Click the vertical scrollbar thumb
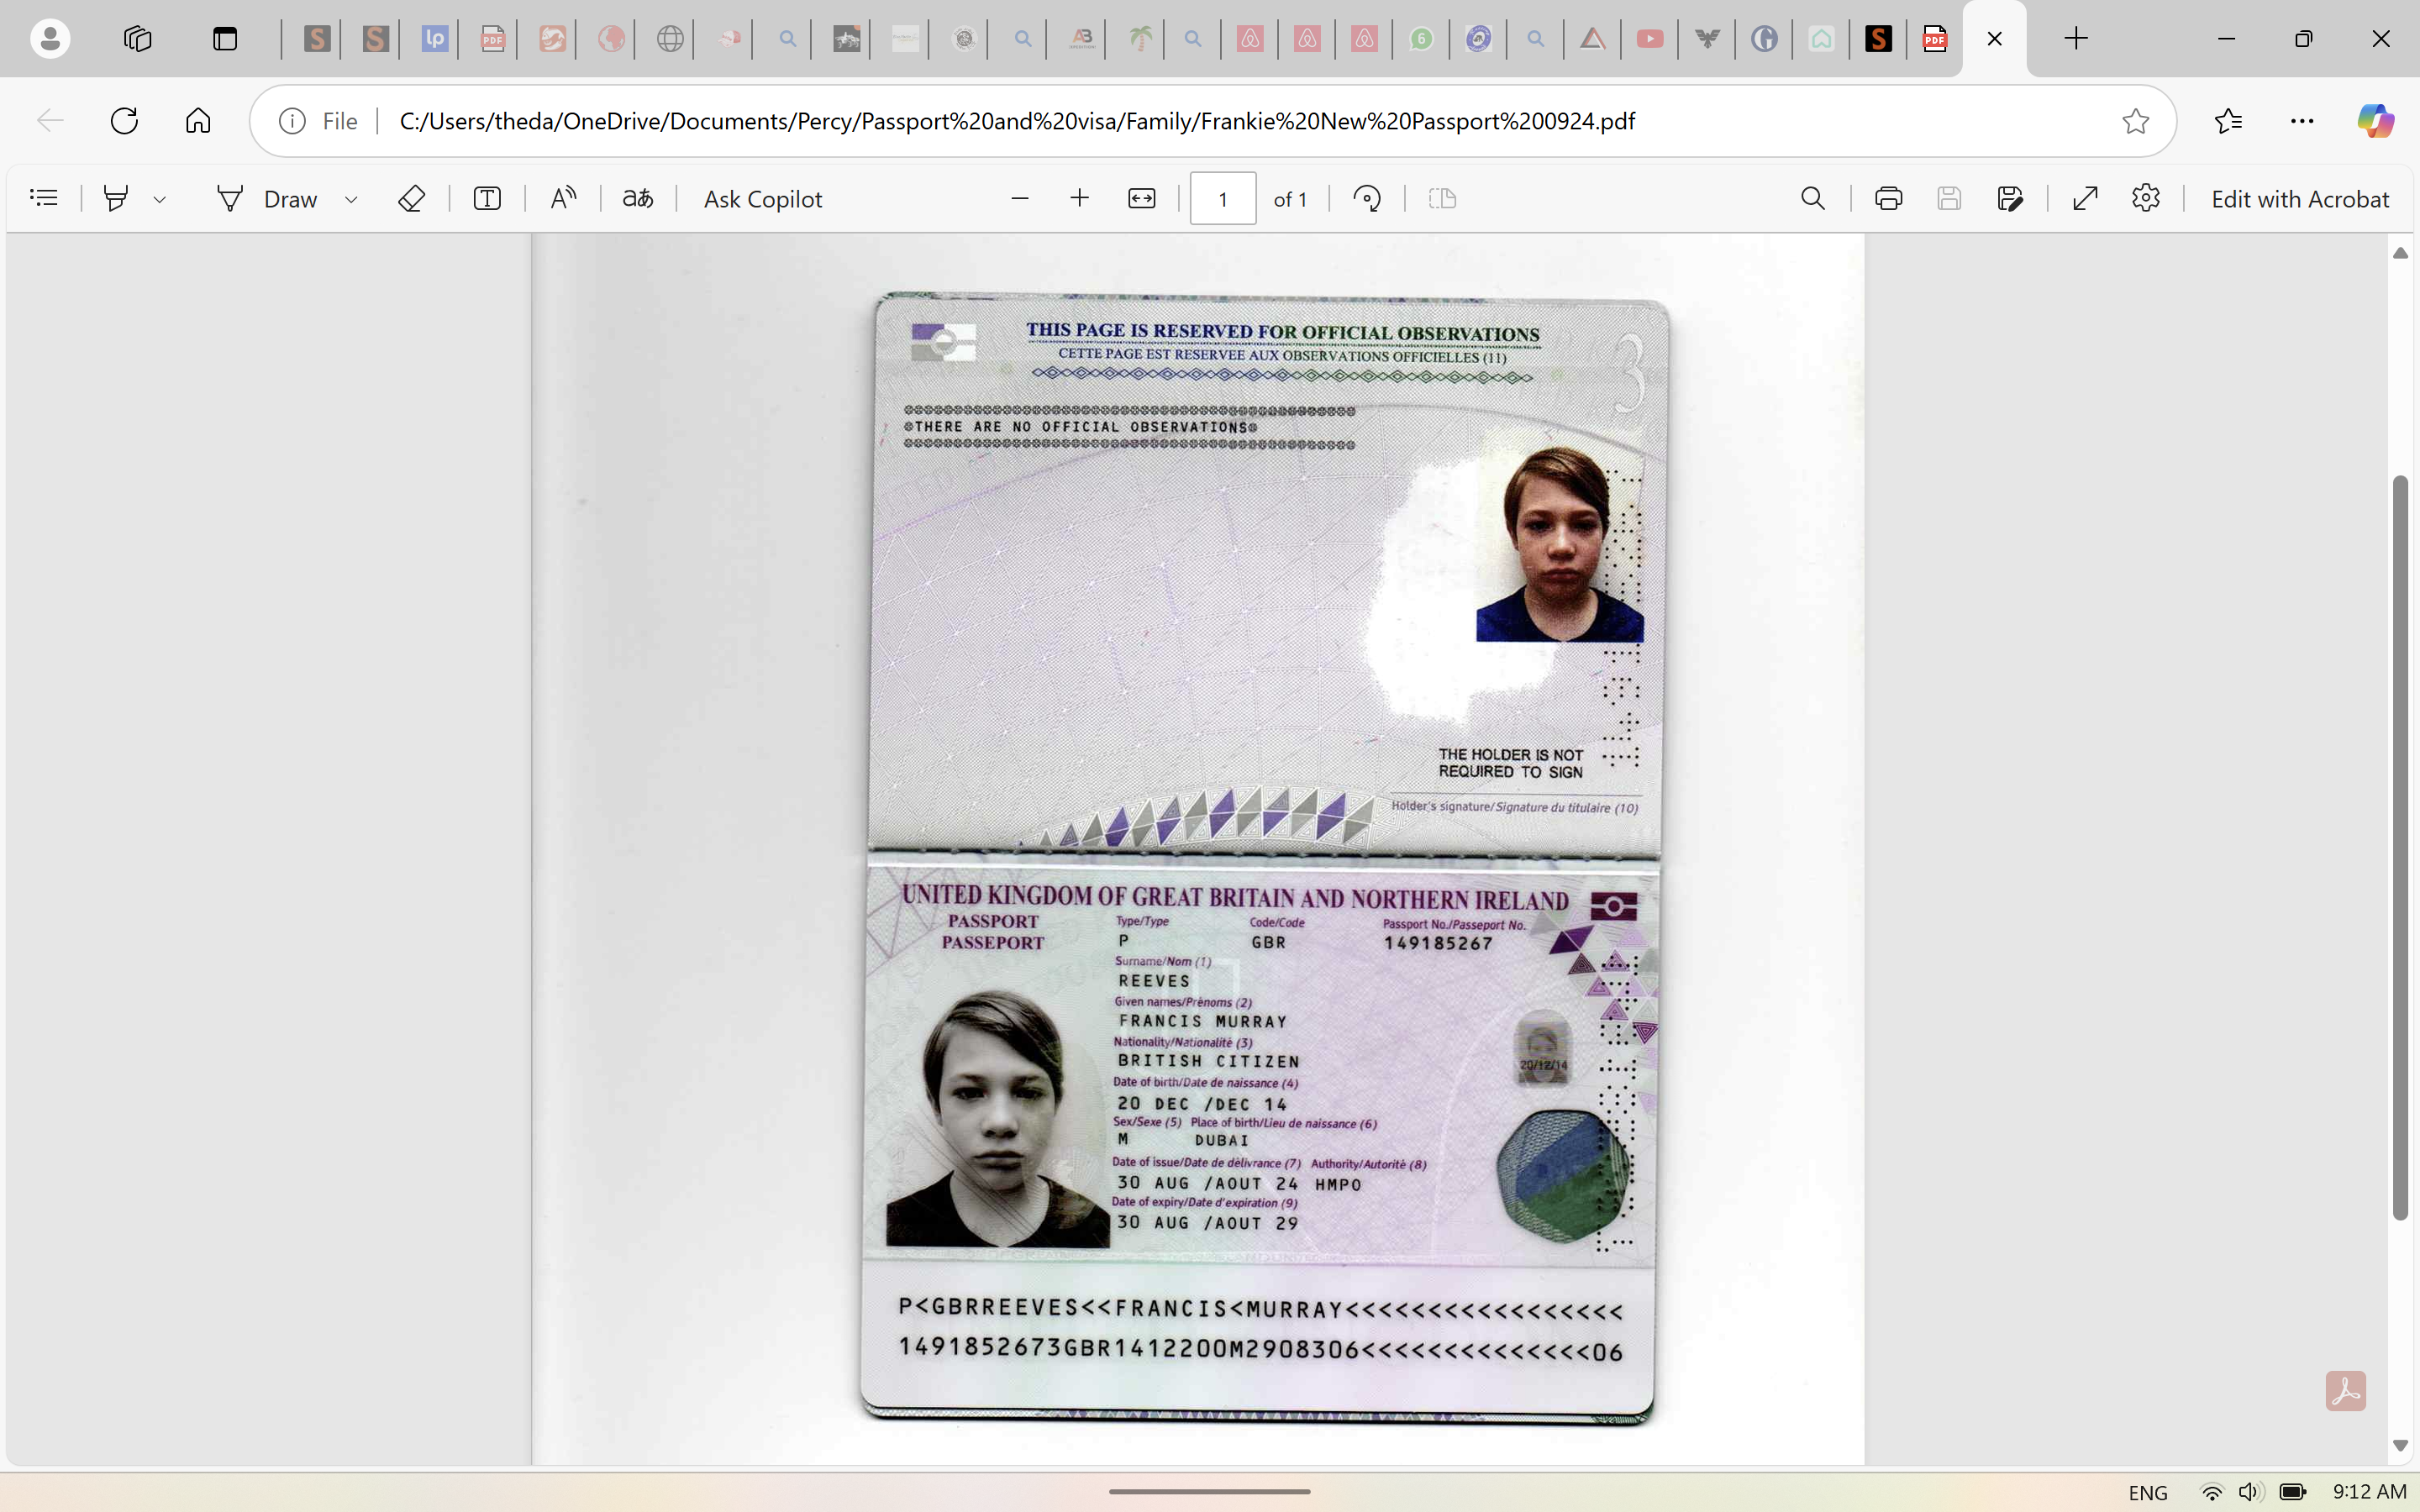Viewport: 2420px width, 1512px height. pos(2400,848)
